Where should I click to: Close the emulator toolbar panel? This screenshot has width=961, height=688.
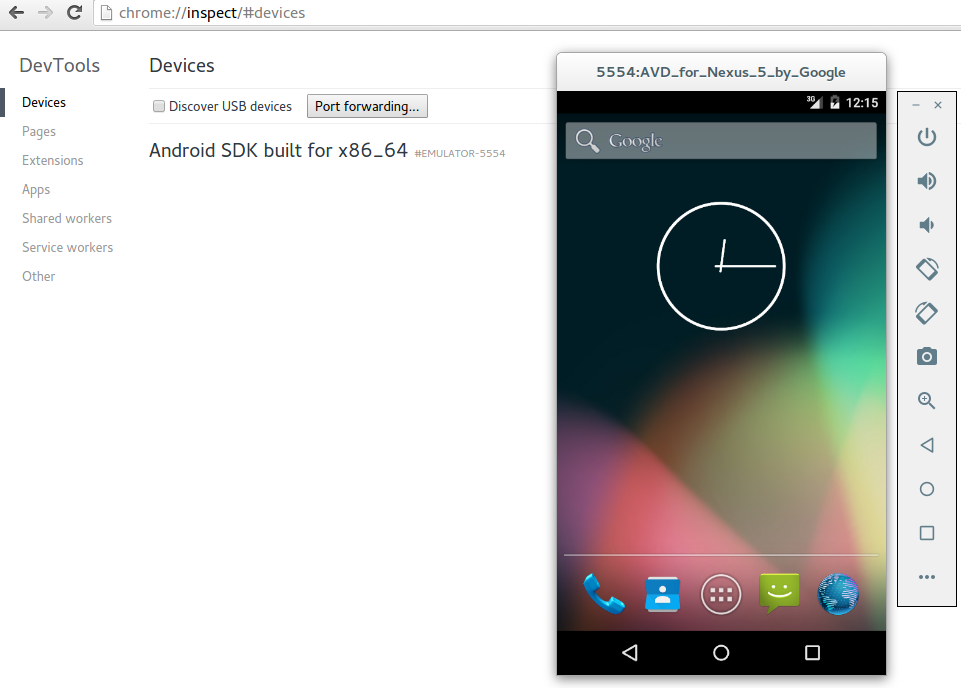pos(938,105)
